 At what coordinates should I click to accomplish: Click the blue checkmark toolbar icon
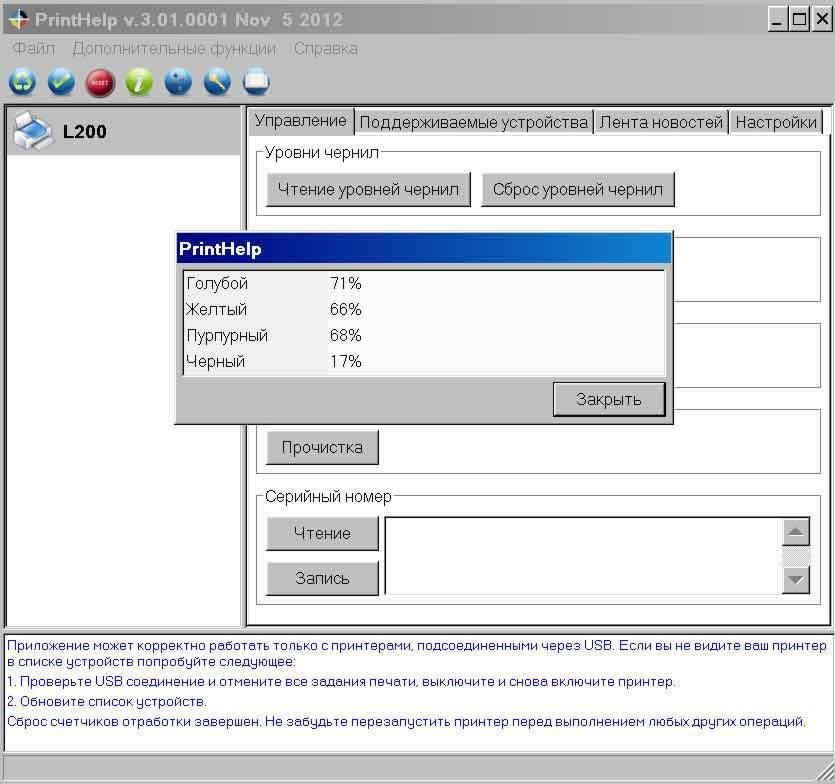pos(61,83)
